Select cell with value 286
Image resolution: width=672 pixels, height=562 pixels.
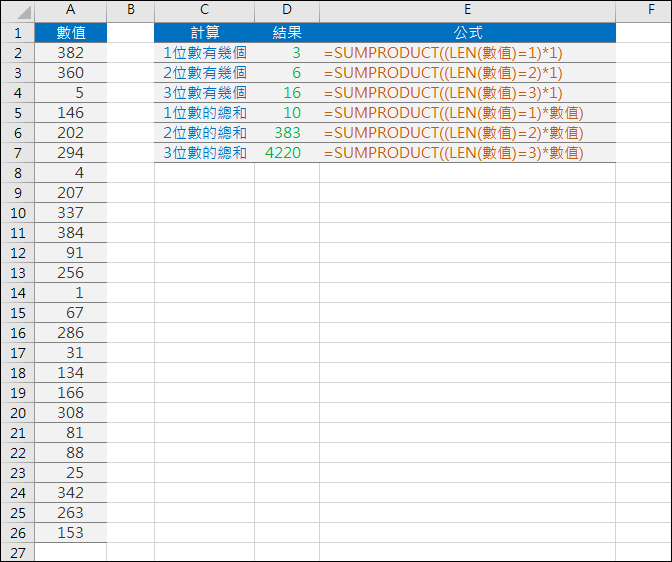(x=71, y=333)
